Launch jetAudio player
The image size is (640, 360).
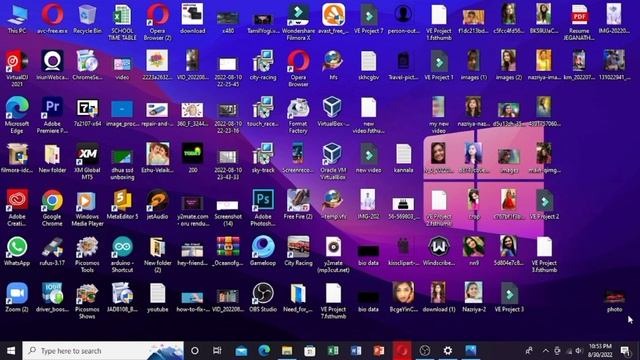[158, 205]
